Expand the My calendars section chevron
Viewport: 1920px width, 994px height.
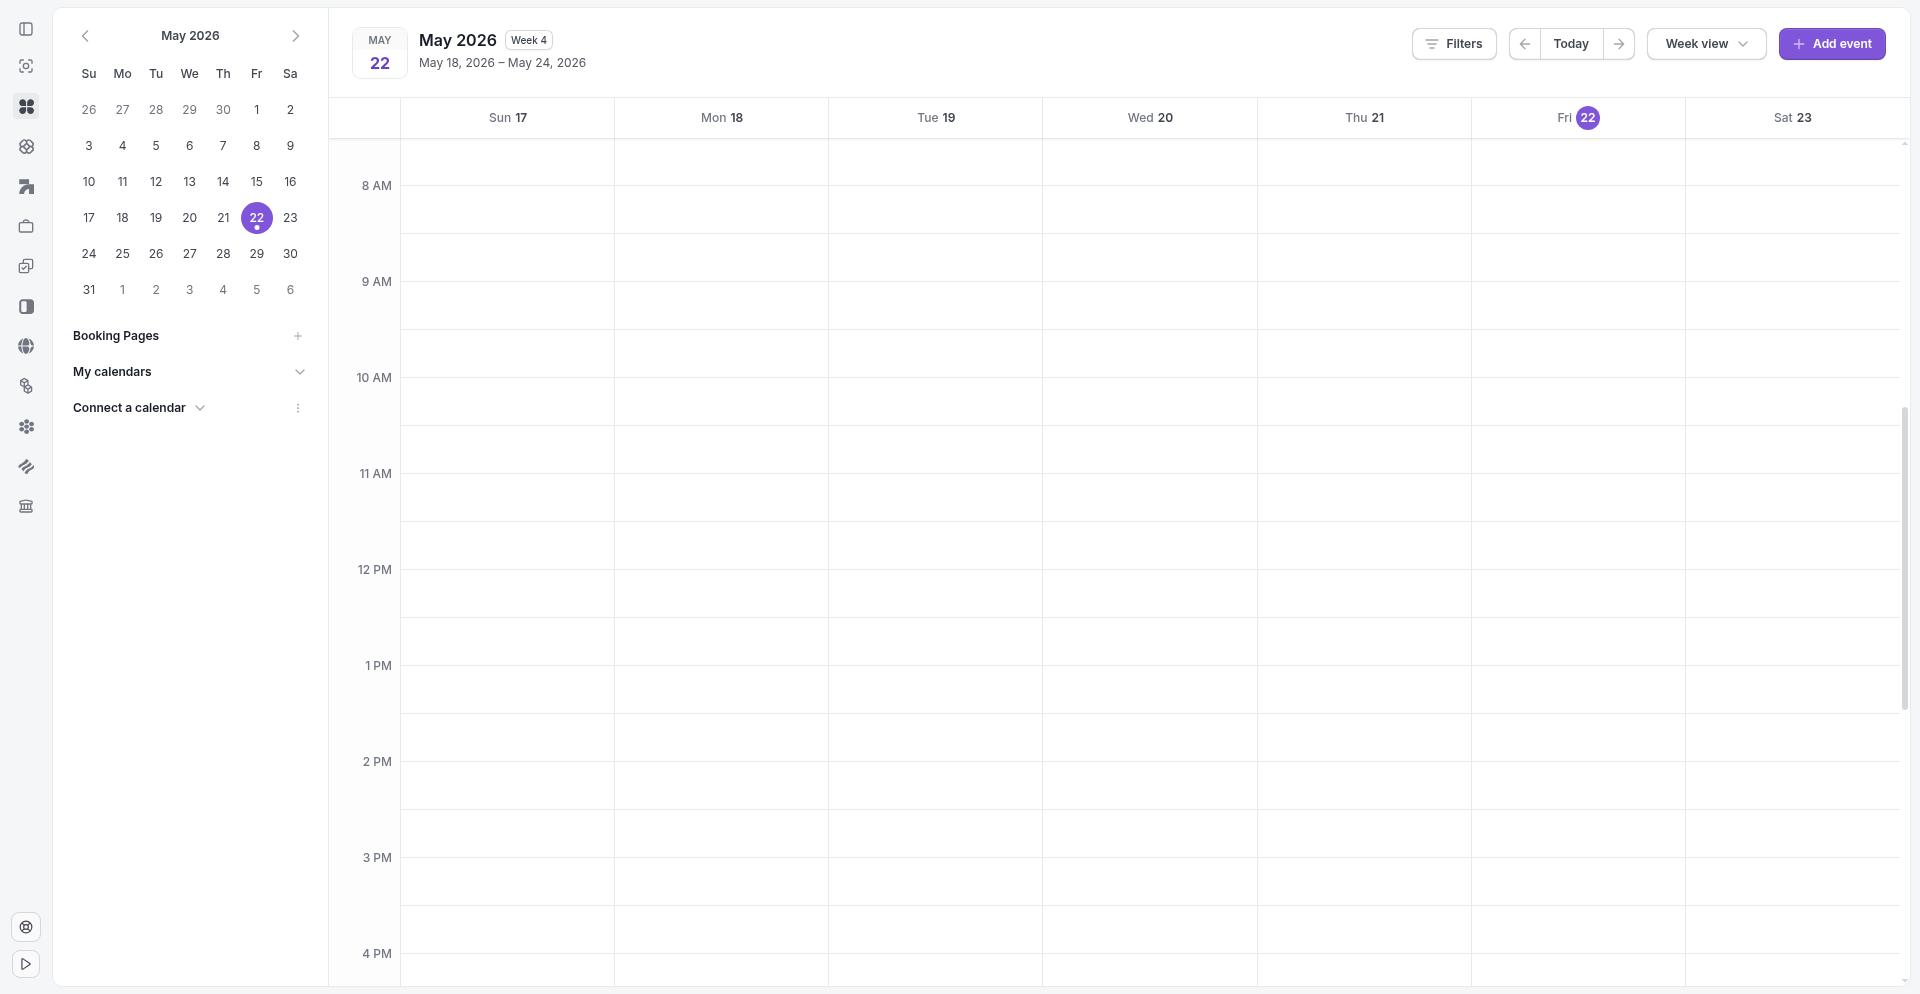[x=300, y=372]
